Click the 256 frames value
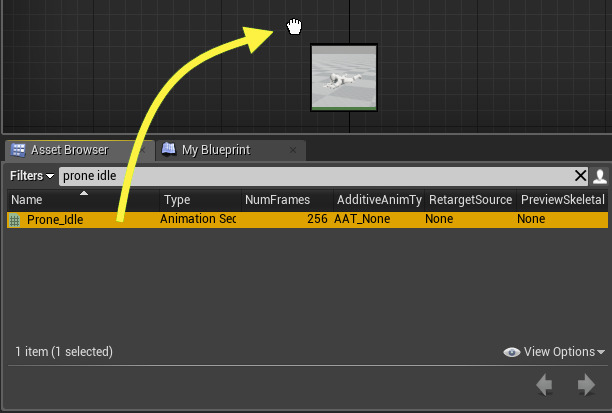612x413 pixels. click(317, 219)
